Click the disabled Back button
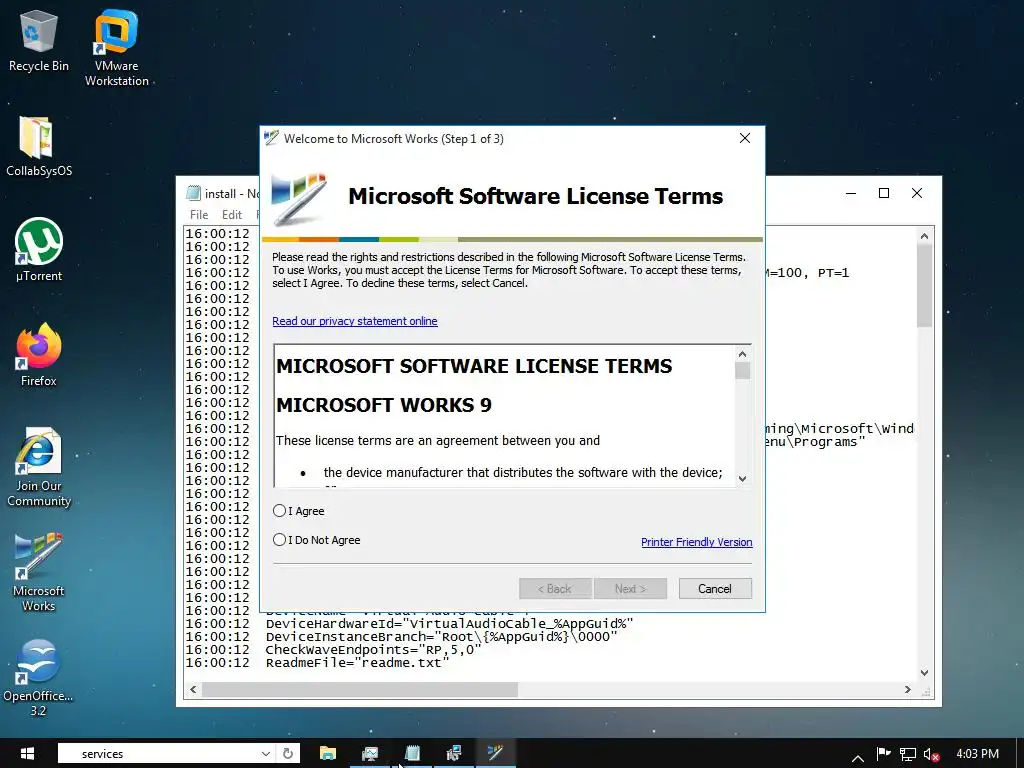Image resolution: width=1024 pixels, height=768 pixels. [555, 588]
